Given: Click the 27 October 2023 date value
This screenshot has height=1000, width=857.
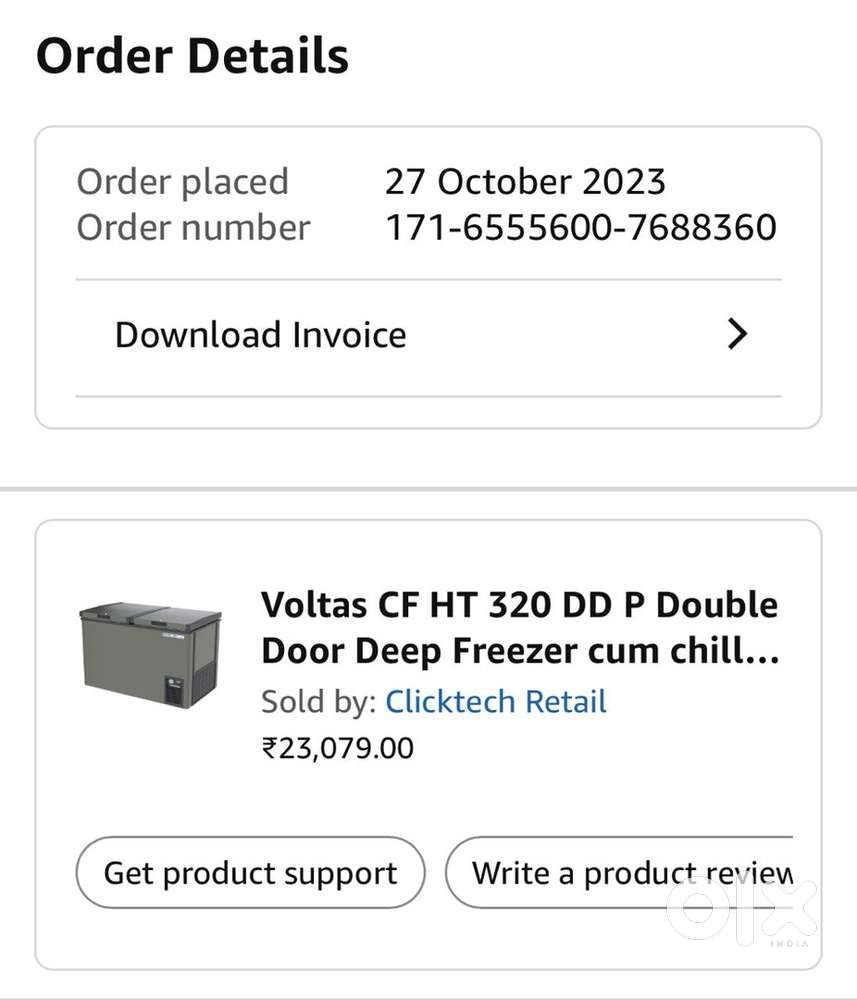Looking at the screenshot, I should [525, 181].
